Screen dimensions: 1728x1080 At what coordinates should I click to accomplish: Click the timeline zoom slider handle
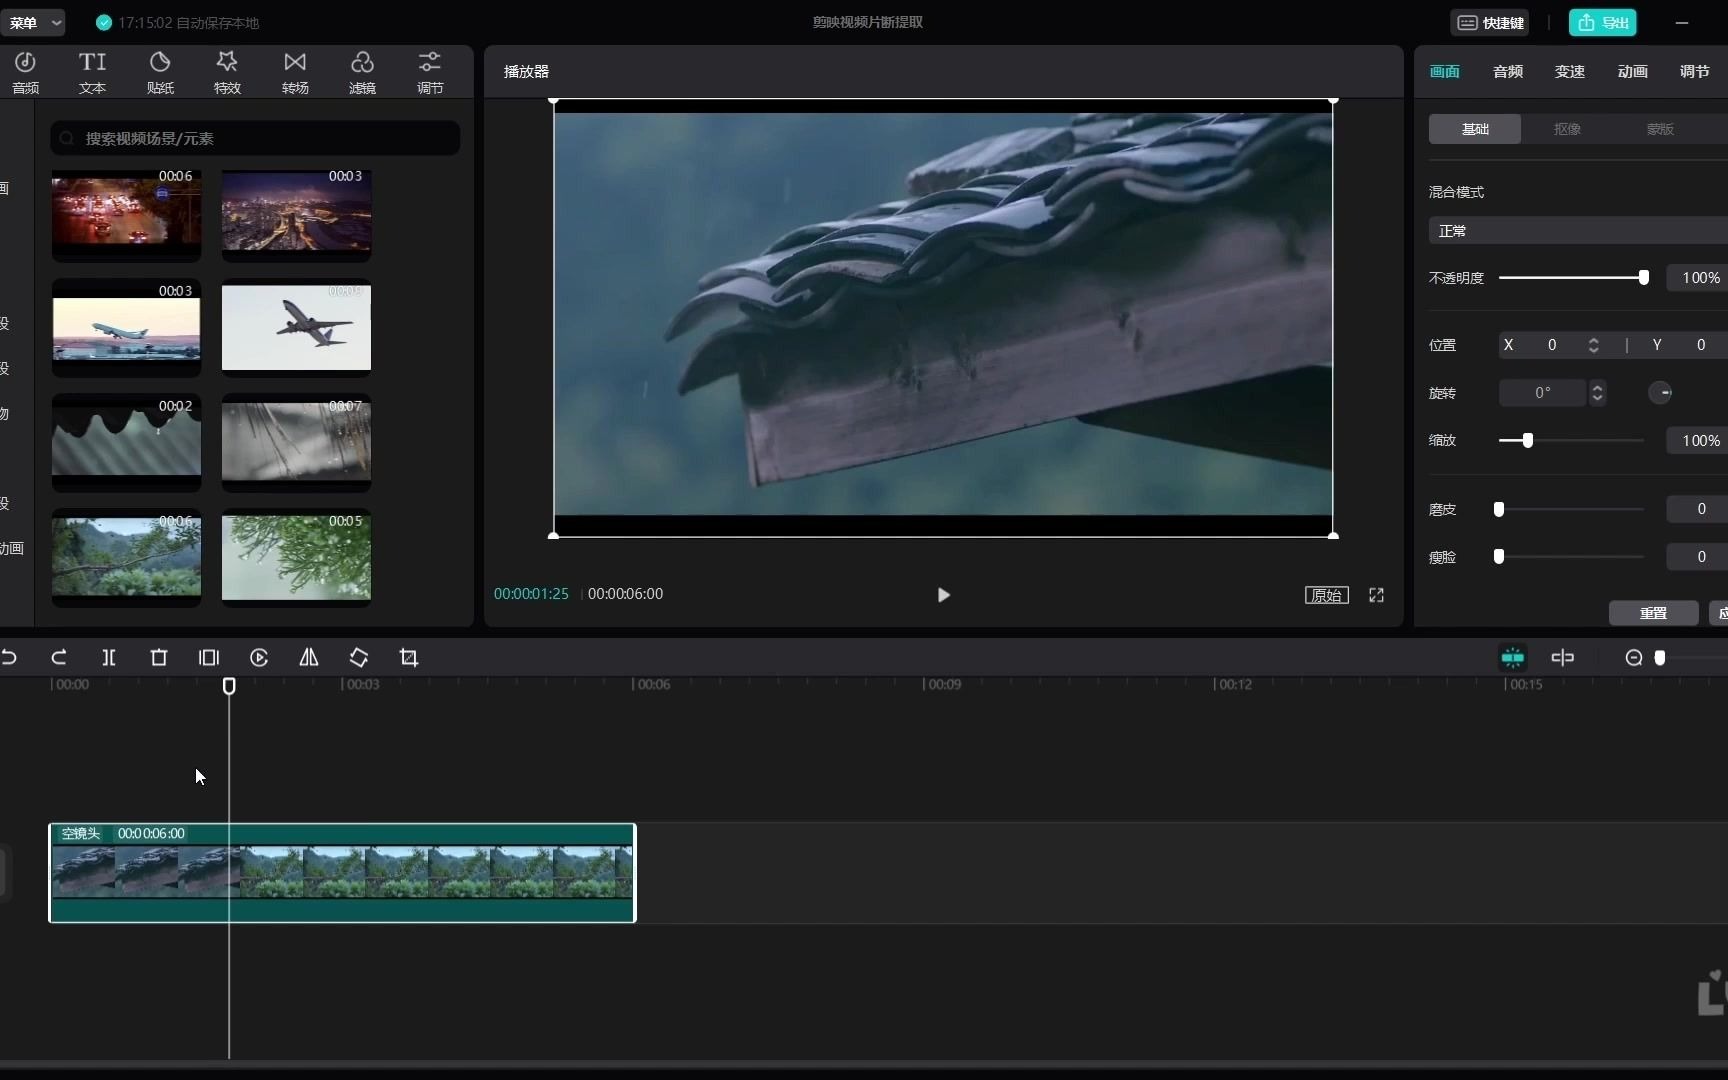(1660, 657)
